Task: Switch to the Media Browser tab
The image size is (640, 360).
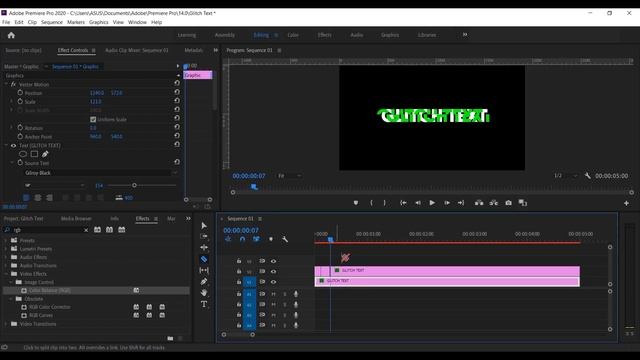Action: click(76, 219)
